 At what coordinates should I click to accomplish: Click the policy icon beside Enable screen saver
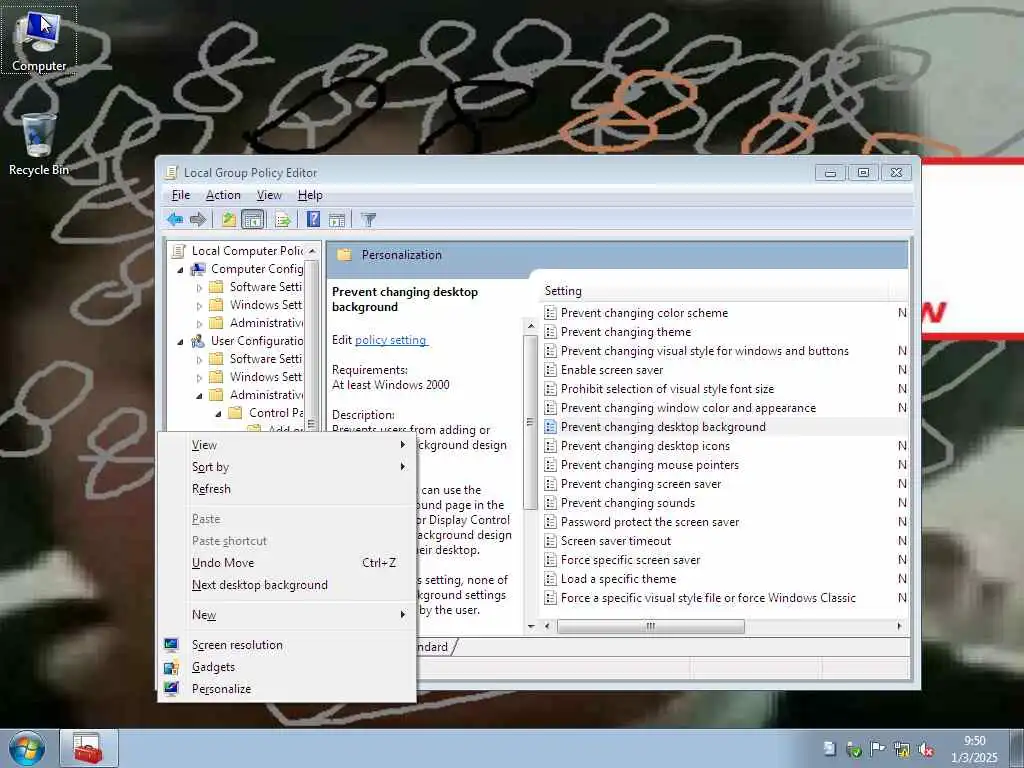click(x=551, y=370)
